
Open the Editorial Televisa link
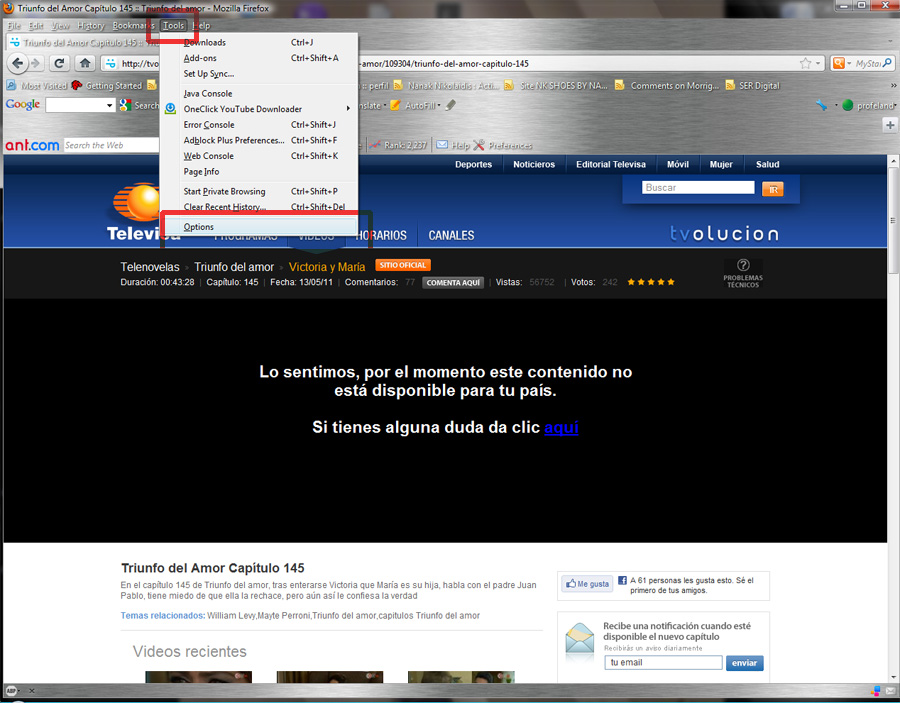[x=611, y=164]
